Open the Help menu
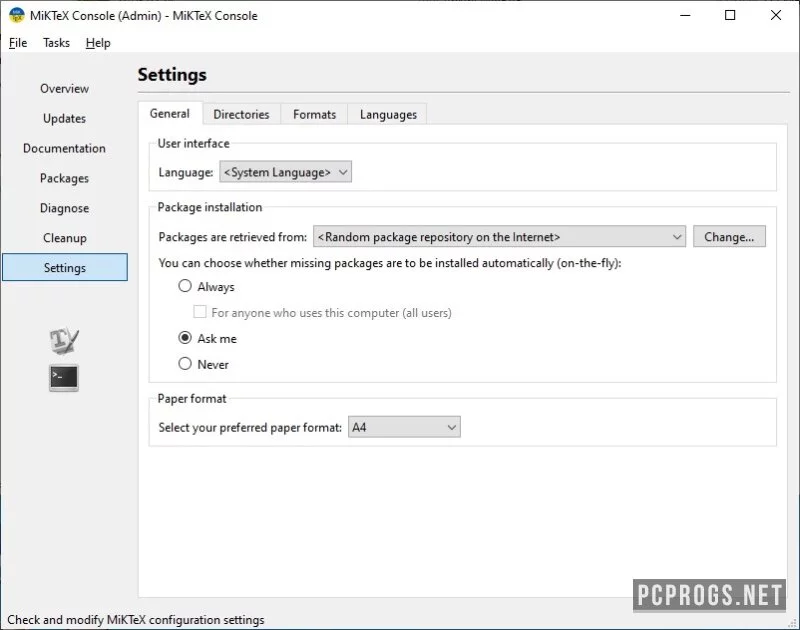Image resolution: width=800 pixels, height=630 pixels. coord(98,43)
